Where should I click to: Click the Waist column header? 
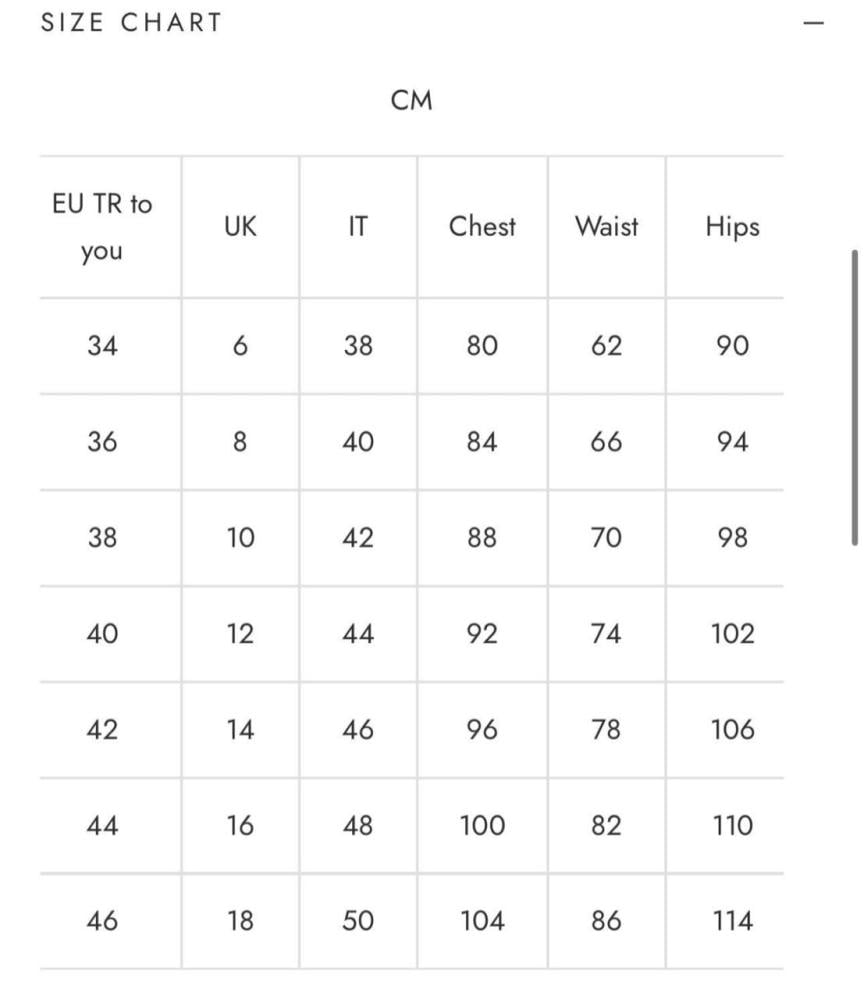[x=606, y=227]
